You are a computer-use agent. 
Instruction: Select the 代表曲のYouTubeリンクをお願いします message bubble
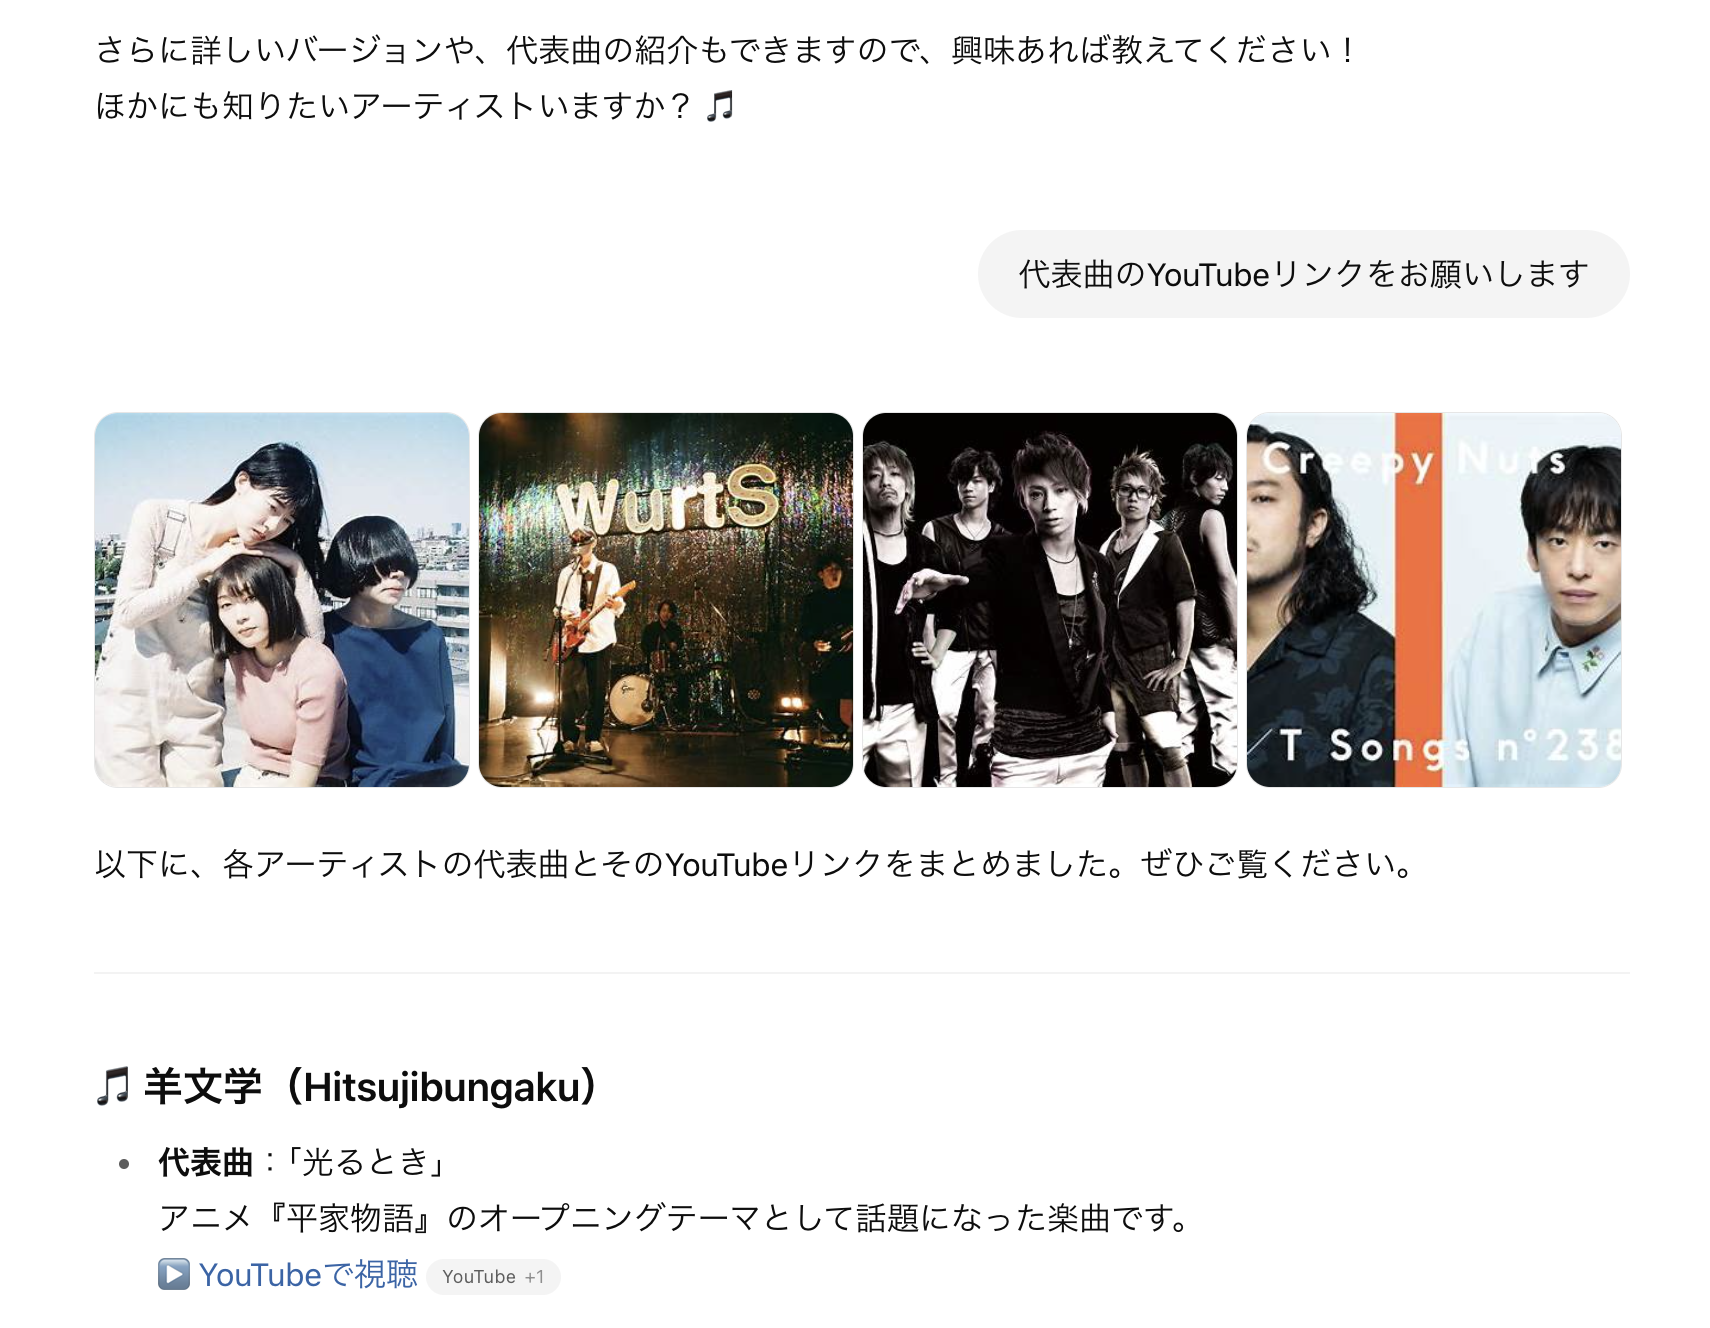[1303, 274]
